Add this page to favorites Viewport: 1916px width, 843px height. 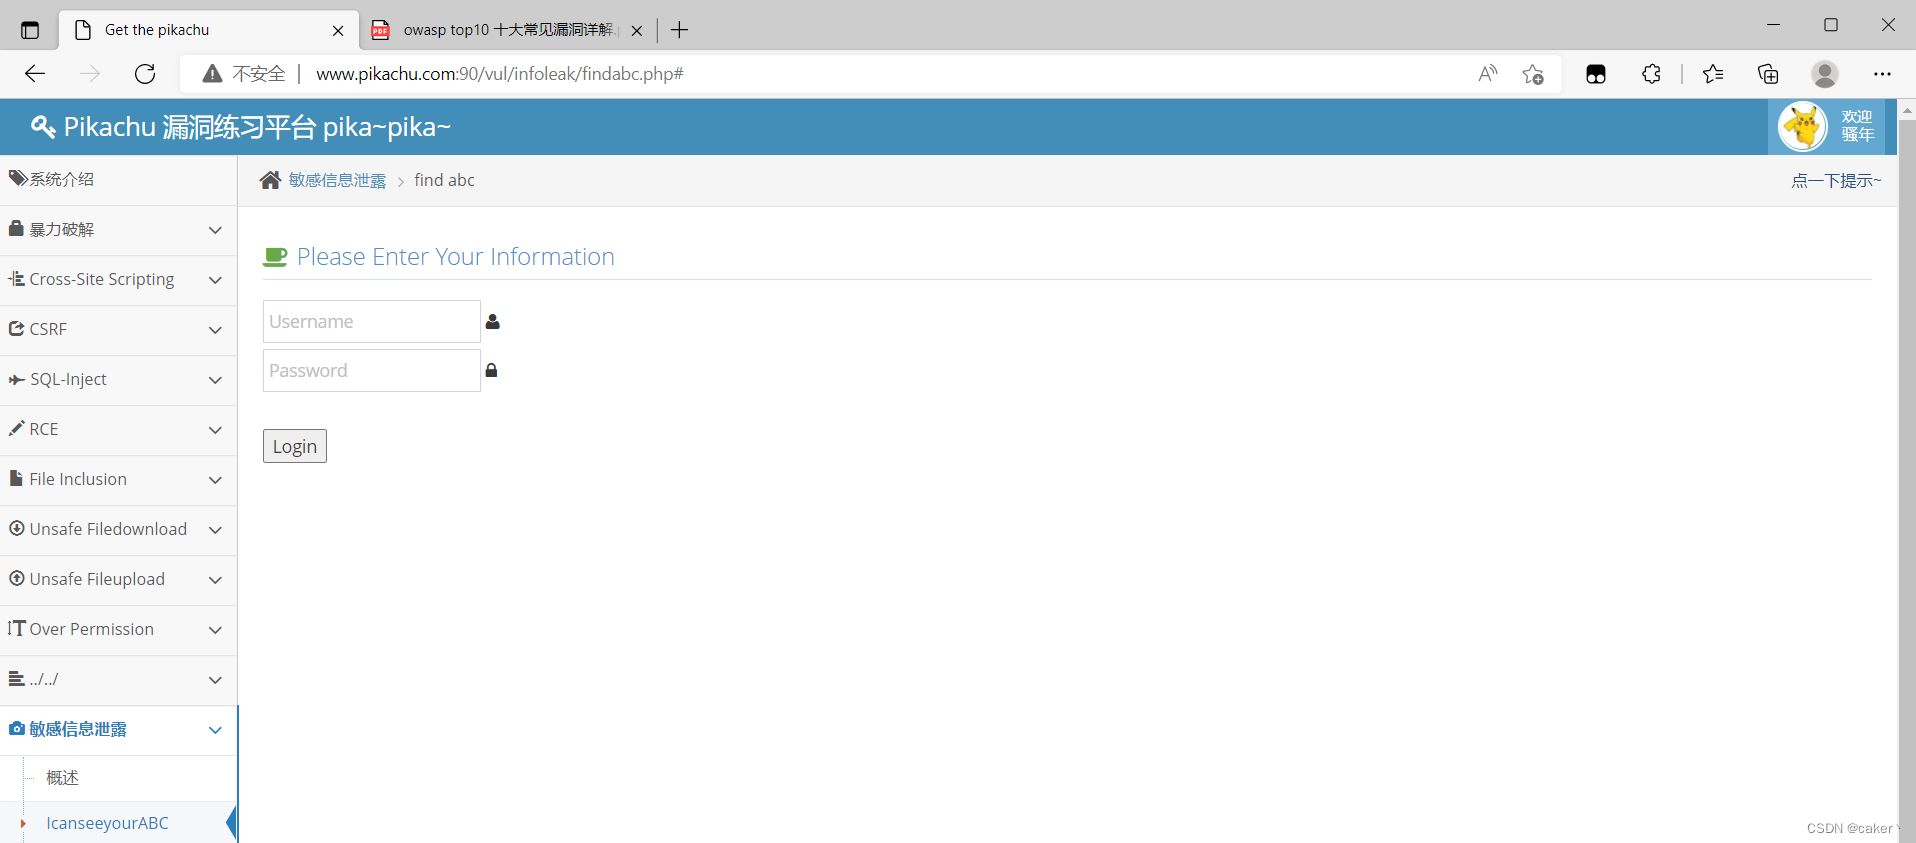click(1533, 73)
